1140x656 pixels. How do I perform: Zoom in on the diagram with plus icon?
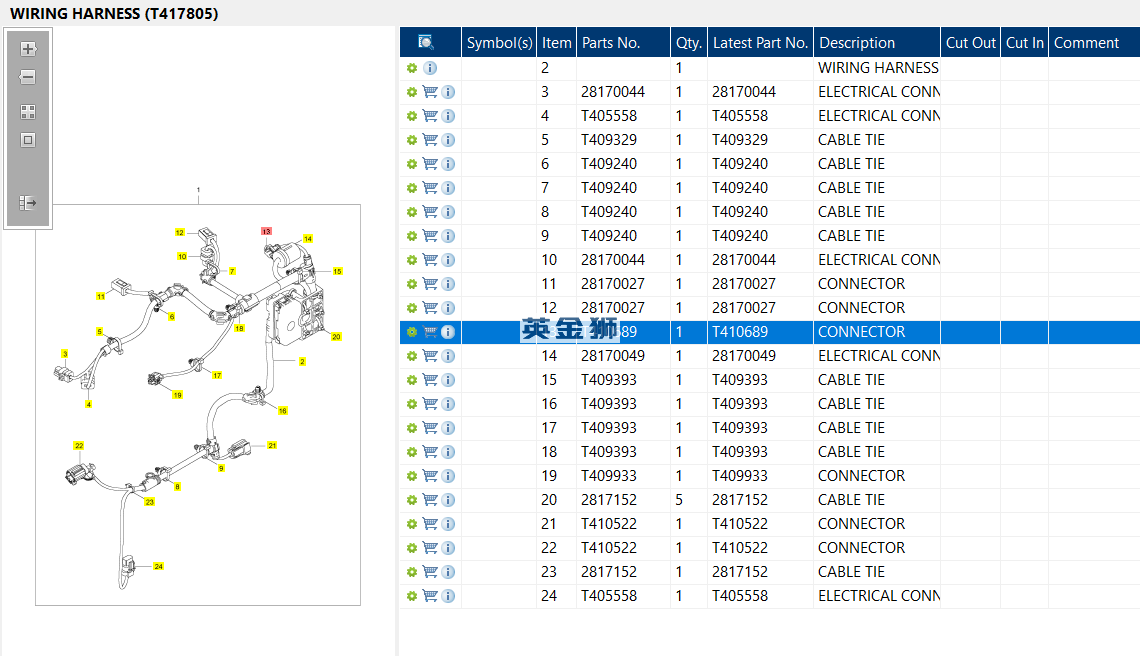[28, 49]
